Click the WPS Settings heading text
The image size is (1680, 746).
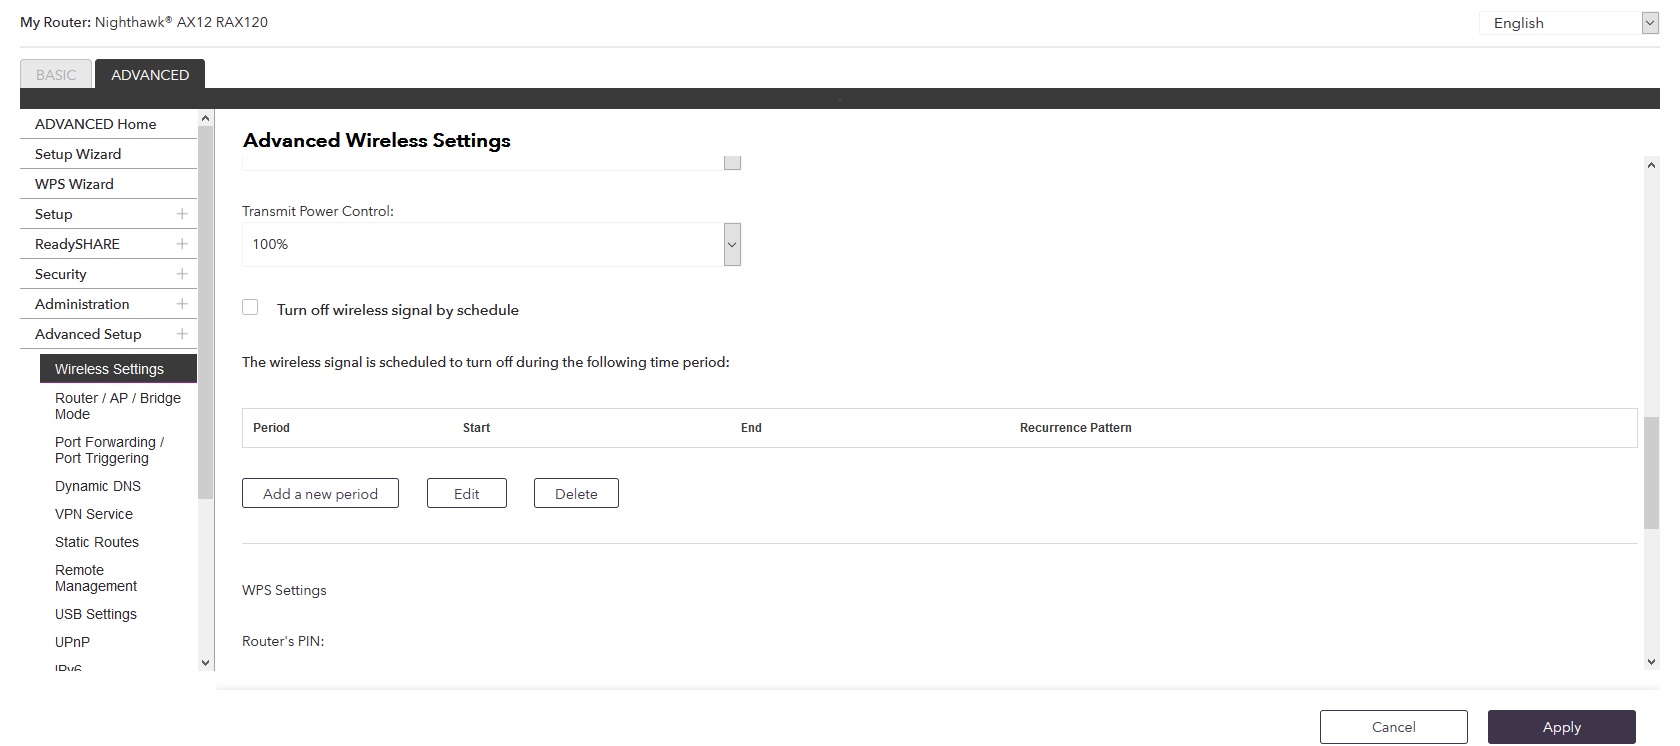[x=284, y=590]
